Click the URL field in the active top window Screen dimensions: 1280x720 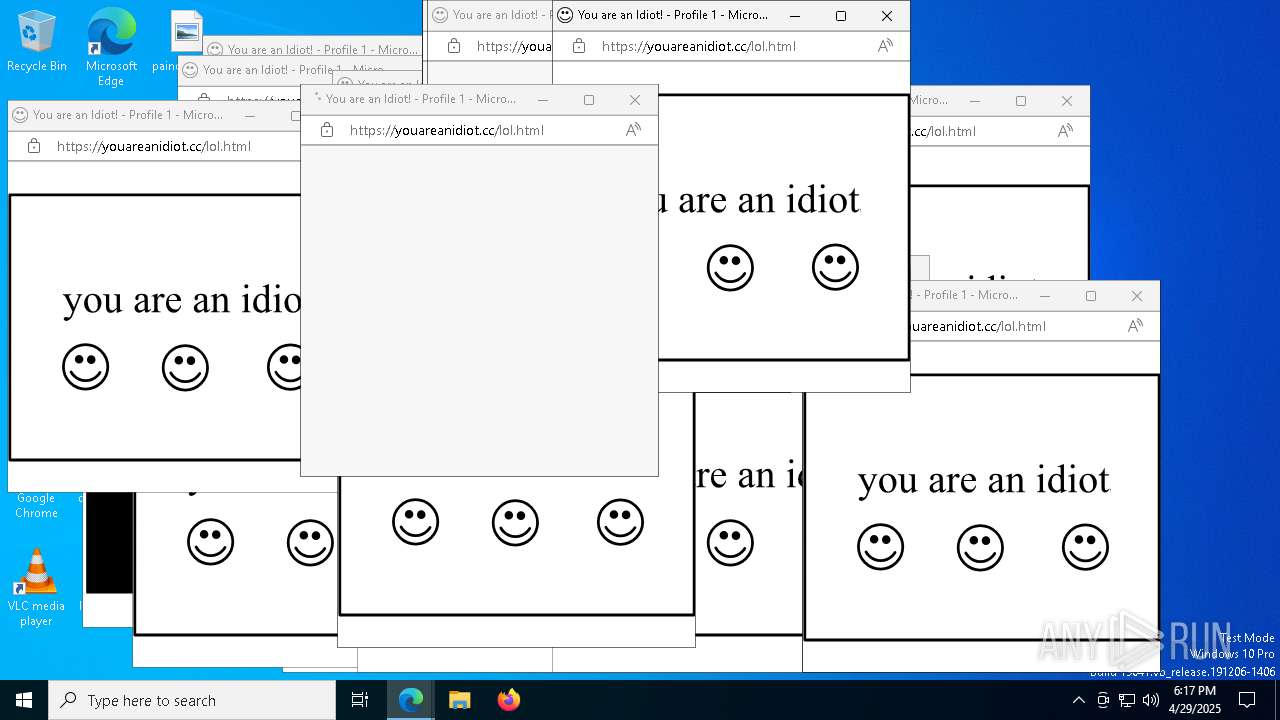pyautogui.click(x=699, y=46)
